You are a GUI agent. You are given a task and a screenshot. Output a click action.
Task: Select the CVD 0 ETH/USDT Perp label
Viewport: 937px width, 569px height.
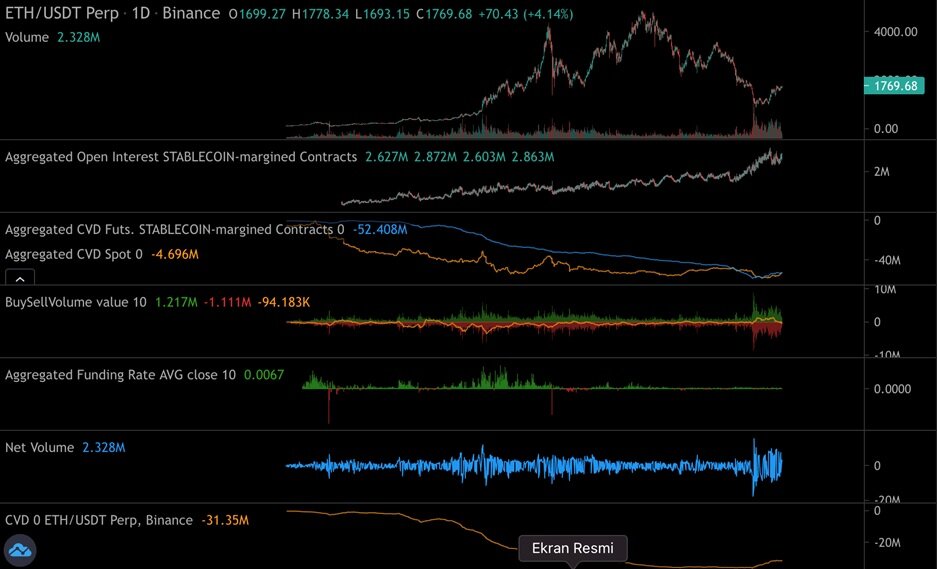click(98, 520)
